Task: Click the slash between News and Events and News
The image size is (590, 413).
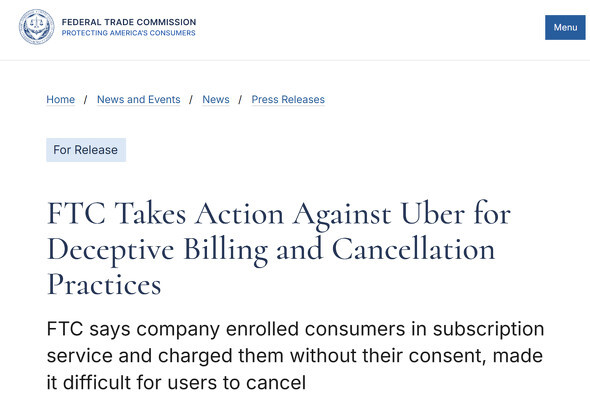Action: (191, 100)
